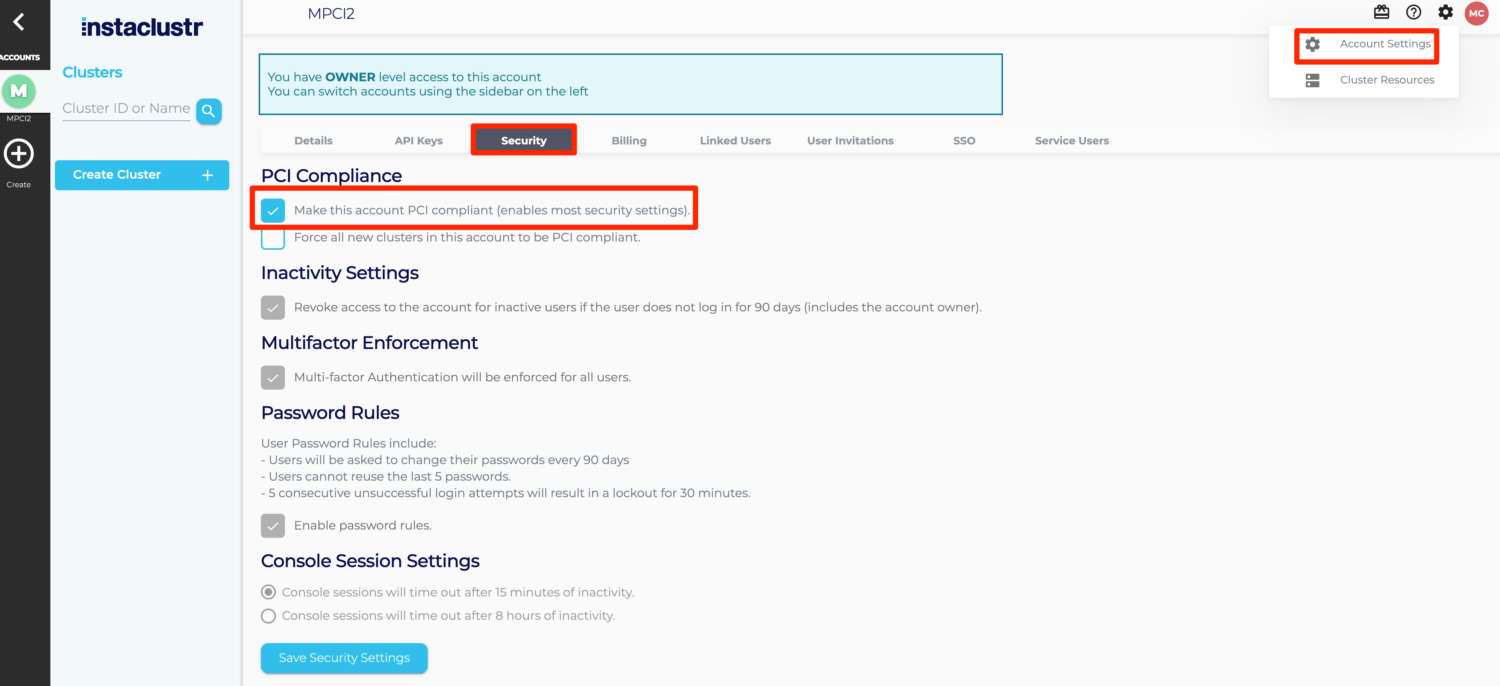Click the settings gear in the top bar
The image size is (1500, 686).
pos(1445,12)
